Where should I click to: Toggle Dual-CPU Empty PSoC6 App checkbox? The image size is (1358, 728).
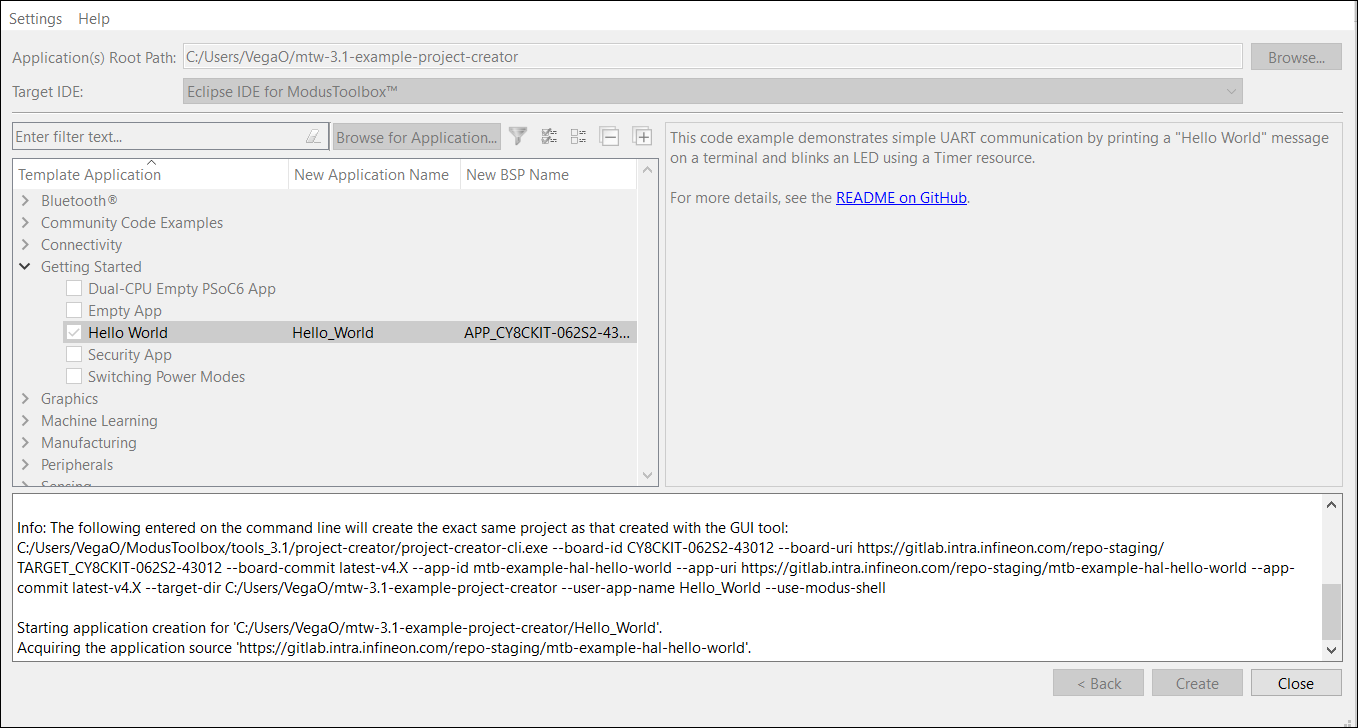pos(74,288)
